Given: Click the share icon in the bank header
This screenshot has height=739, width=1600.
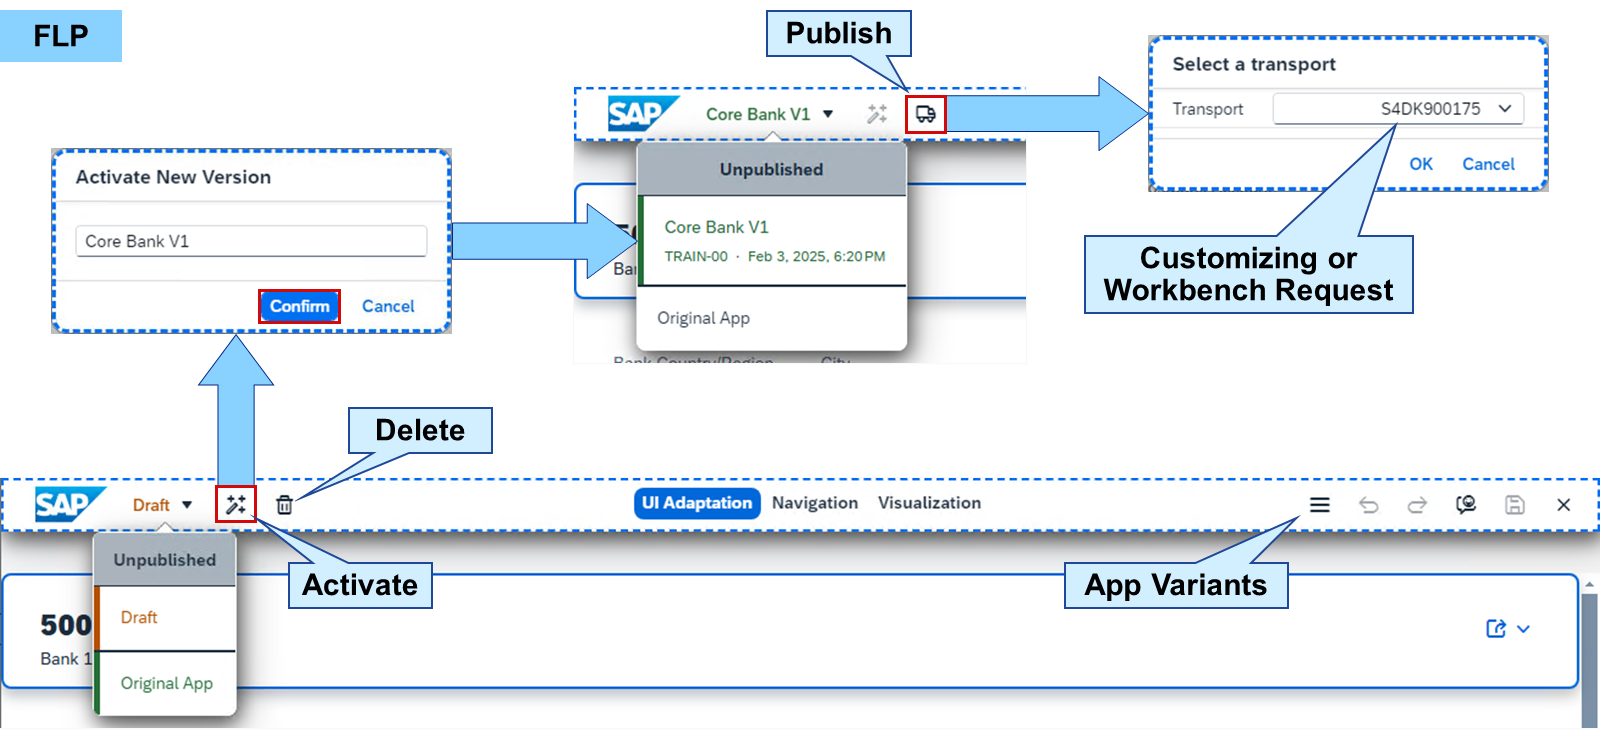Looking at the screenshot, I should [1496, 629].
